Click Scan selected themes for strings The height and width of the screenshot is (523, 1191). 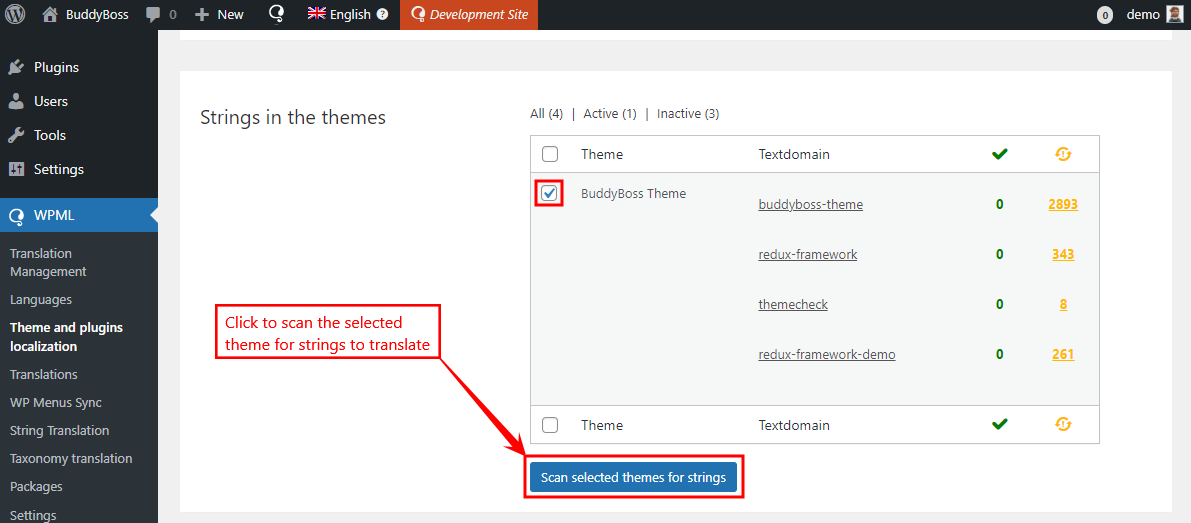pyautogui.click(x=633, y=477)
